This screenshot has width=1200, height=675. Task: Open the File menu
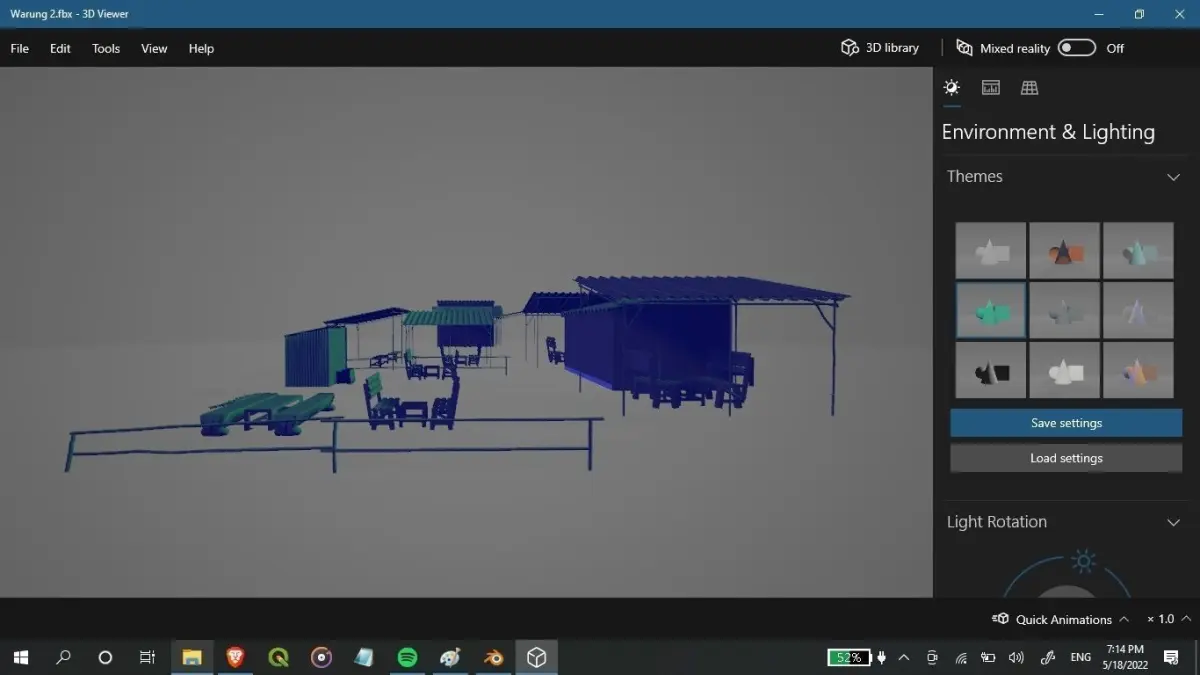[x=20, y=48]
